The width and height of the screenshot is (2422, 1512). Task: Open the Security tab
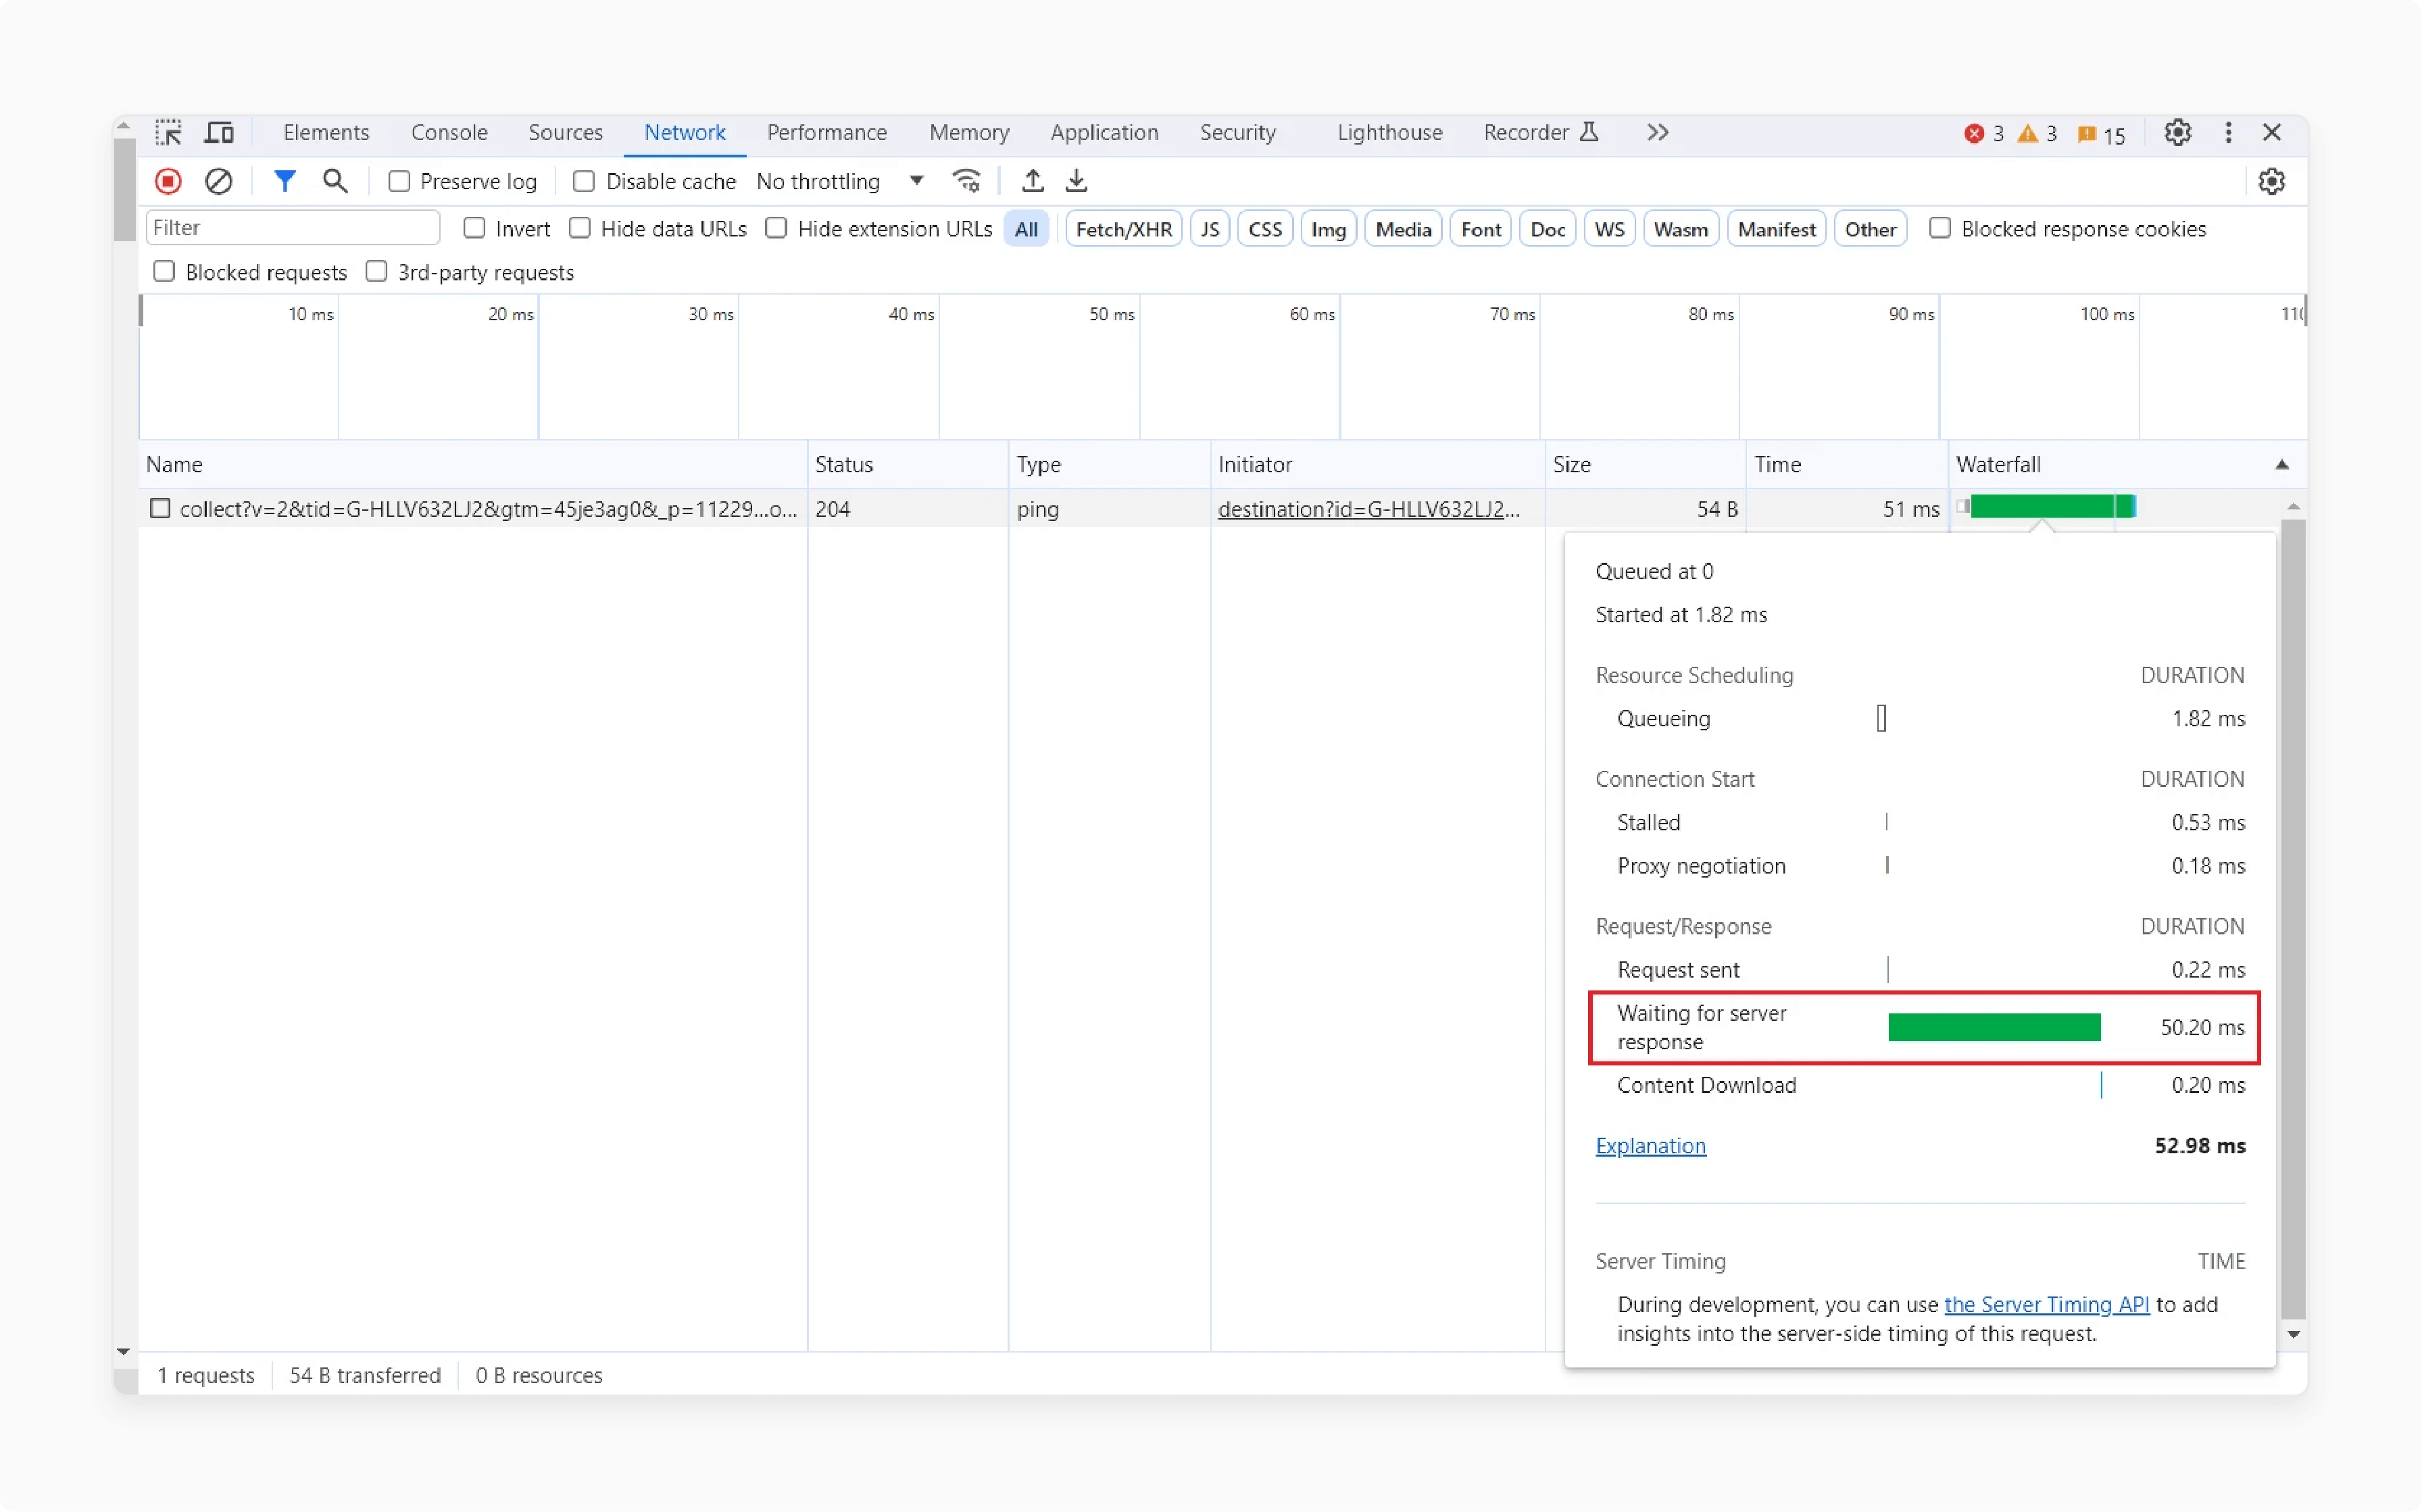pos(1237,132)
